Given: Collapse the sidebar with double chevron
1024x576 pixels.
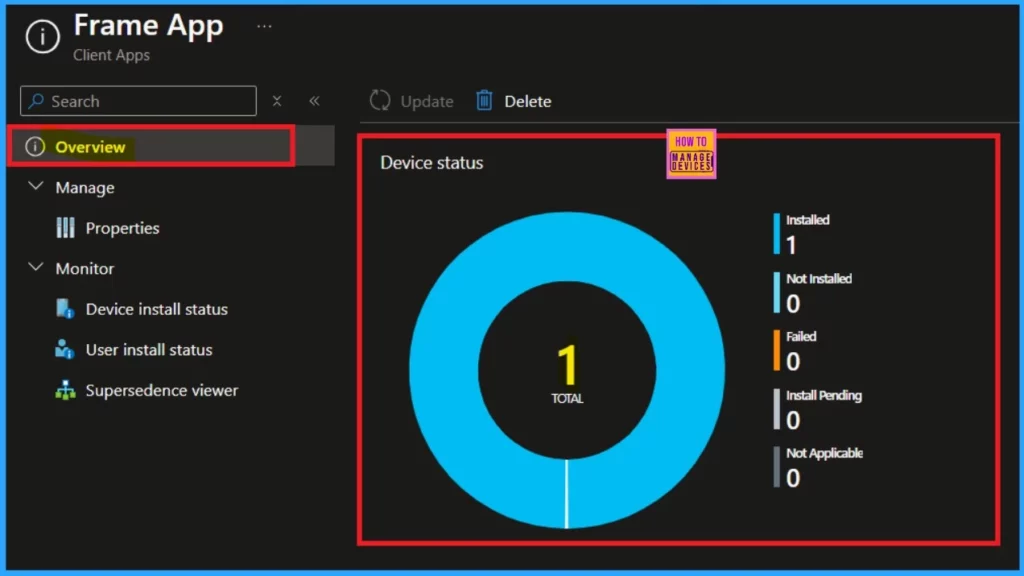Looking at the screenshot, I should [x=314, y=101].
